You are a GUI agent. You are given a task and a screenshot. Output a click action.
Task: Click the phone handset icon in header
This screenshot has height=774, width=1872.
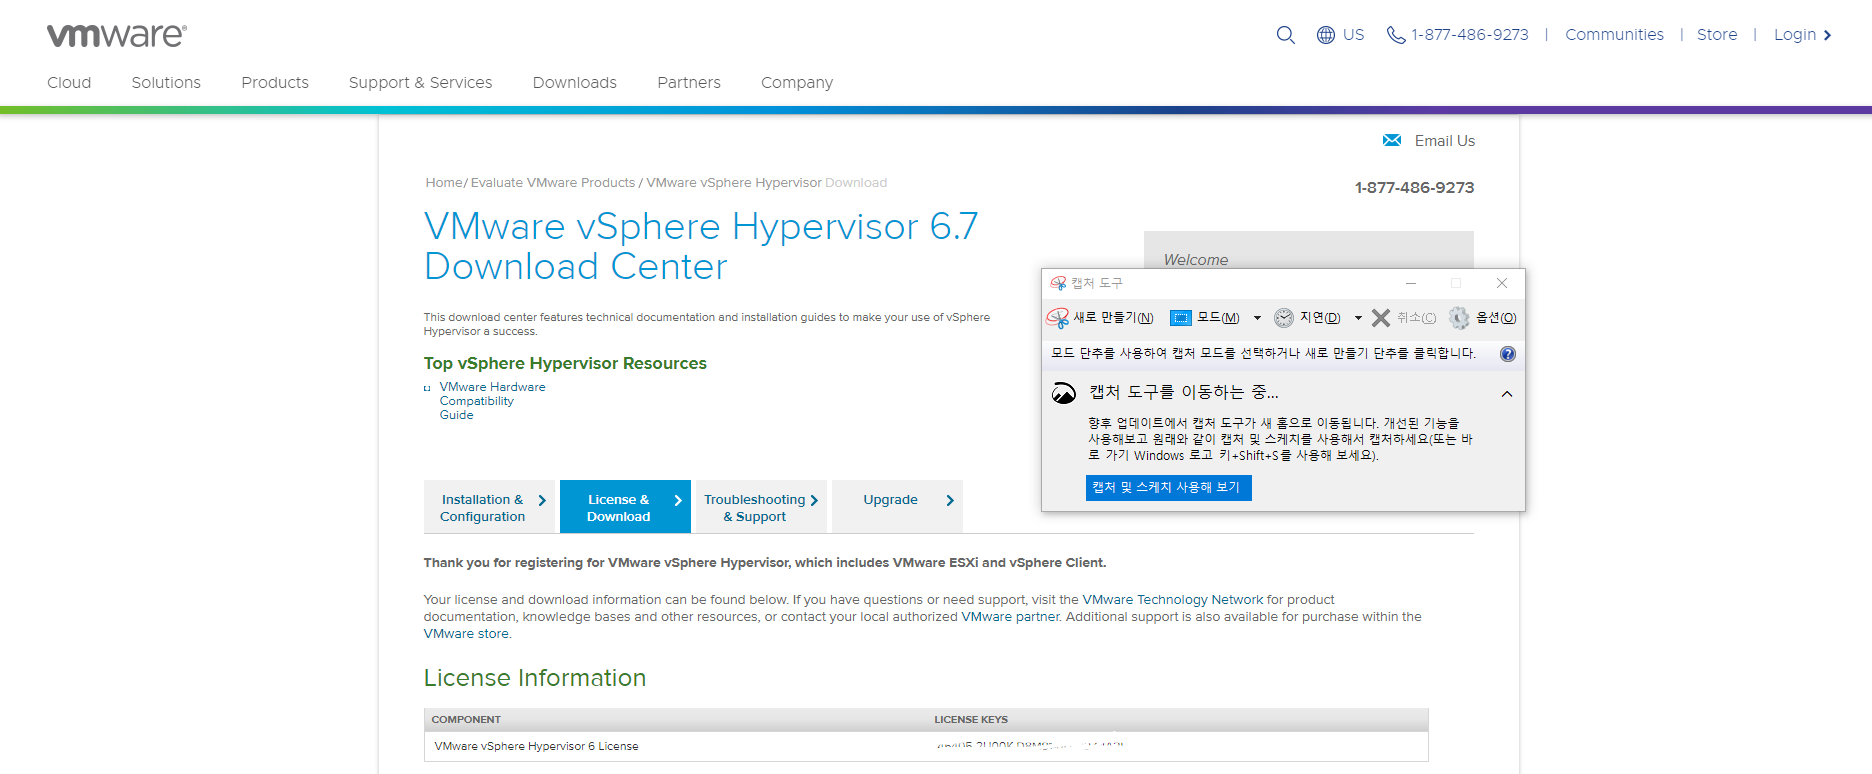coord(1396,35)
